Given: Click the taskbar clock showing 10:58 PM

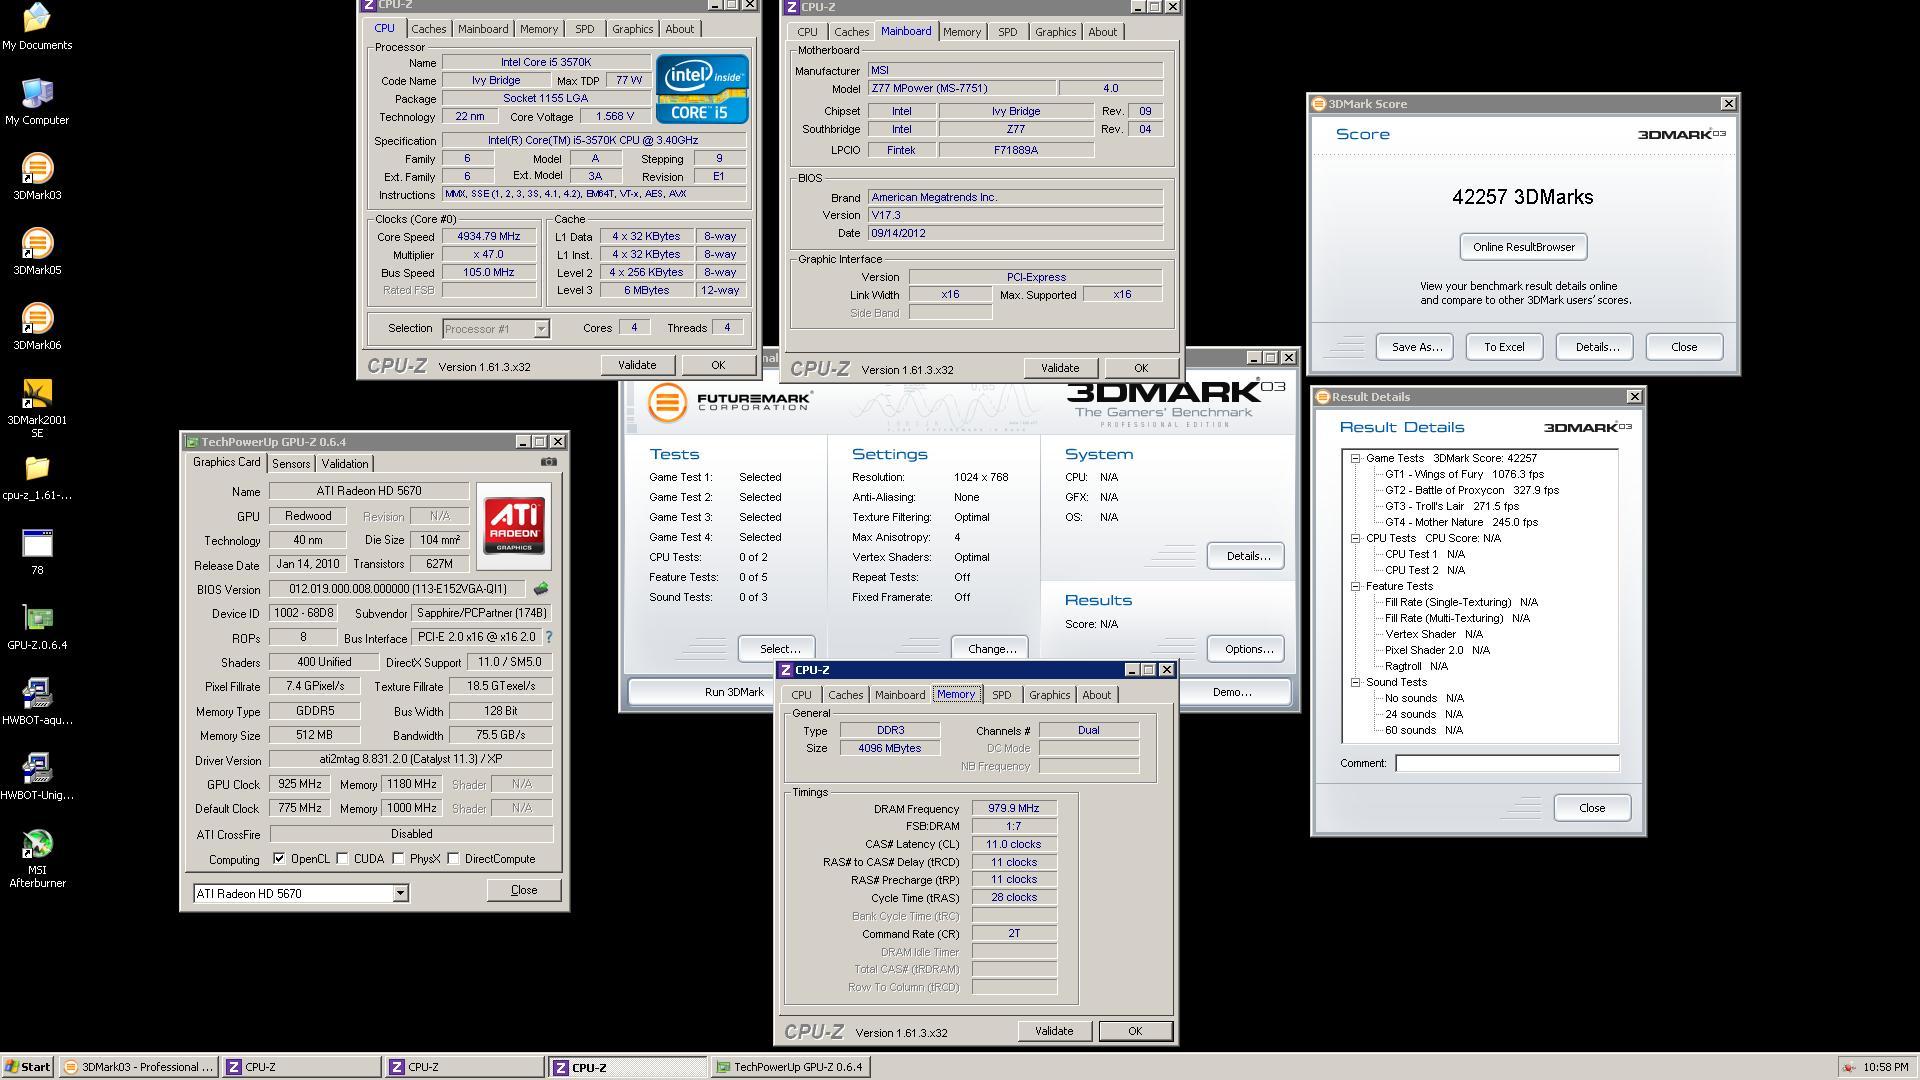Looking at the screenshot, I should click(1886, 1067).
